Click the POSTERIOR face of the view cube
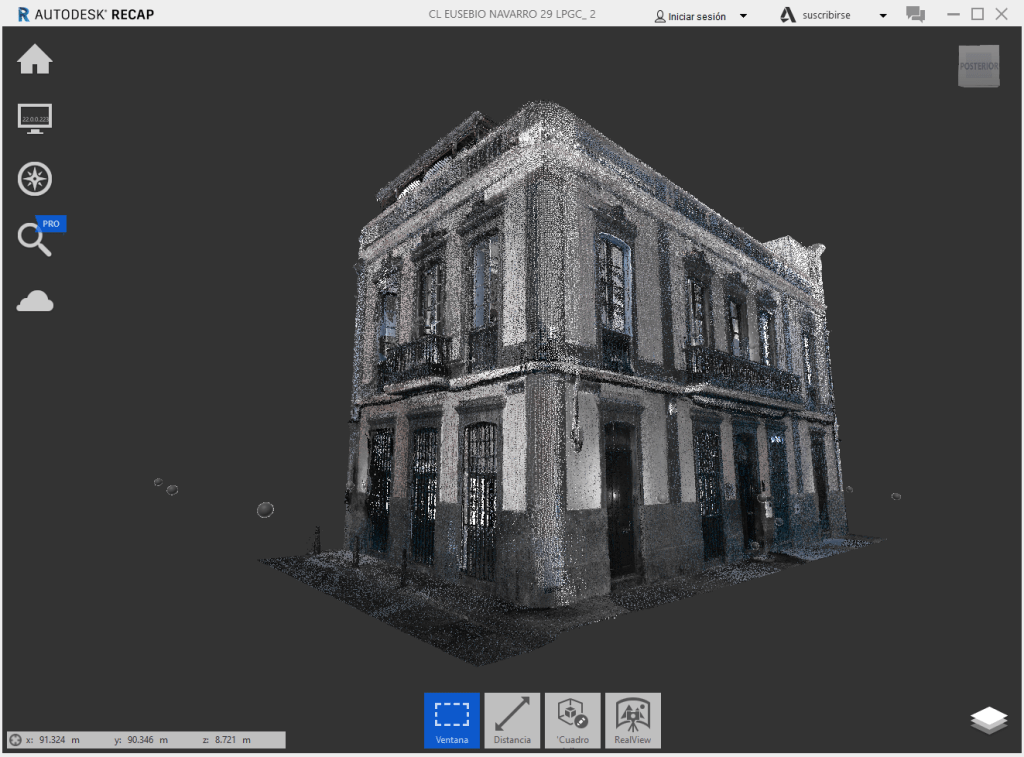 click(x=979, y=67)
